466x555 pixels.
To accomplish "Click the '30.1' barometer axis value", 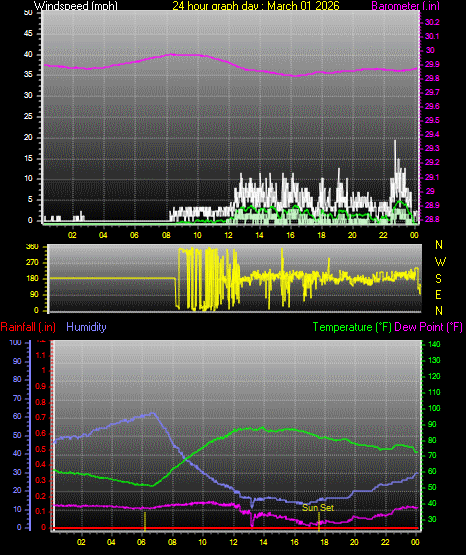I will click(432, 36).
